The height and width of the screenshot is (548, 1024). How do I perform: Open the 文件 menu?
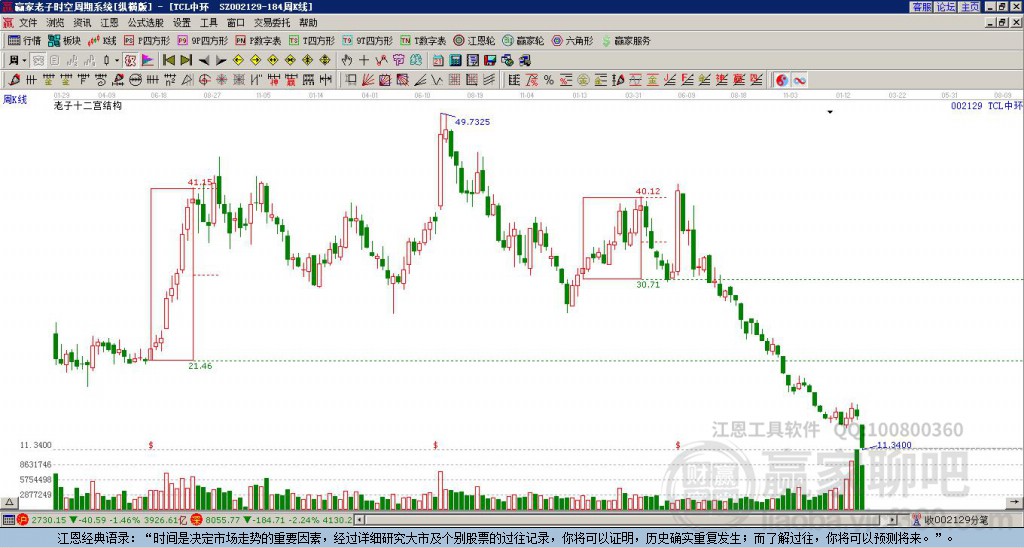28,23
